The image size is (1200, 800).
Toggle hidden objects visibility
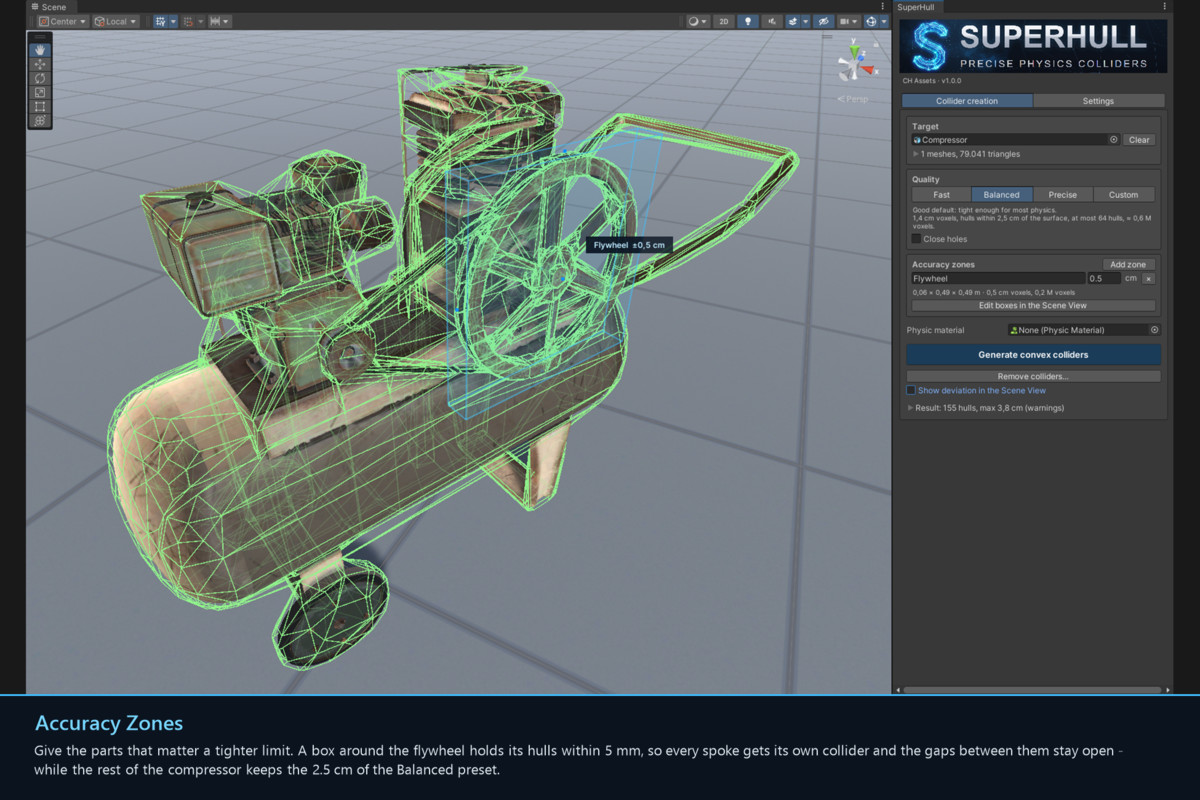pyautogui.click(x=824, y=21)
